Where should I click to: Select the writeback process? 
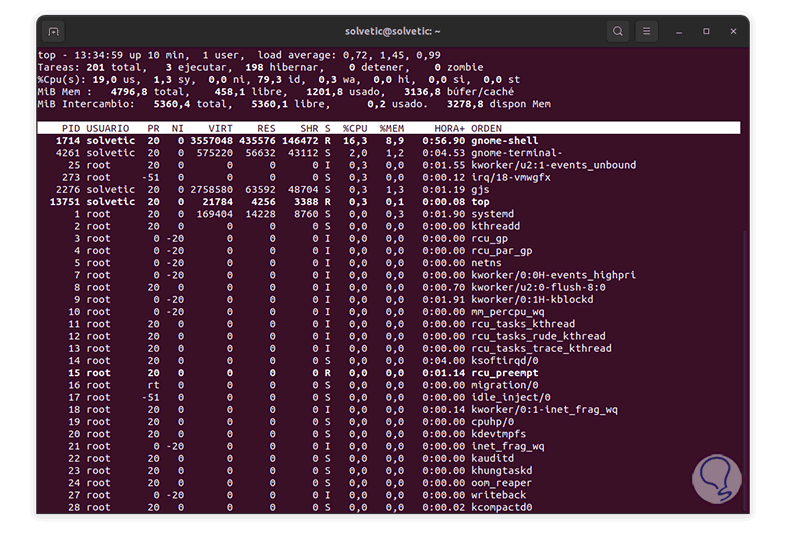tap(498, 495)
